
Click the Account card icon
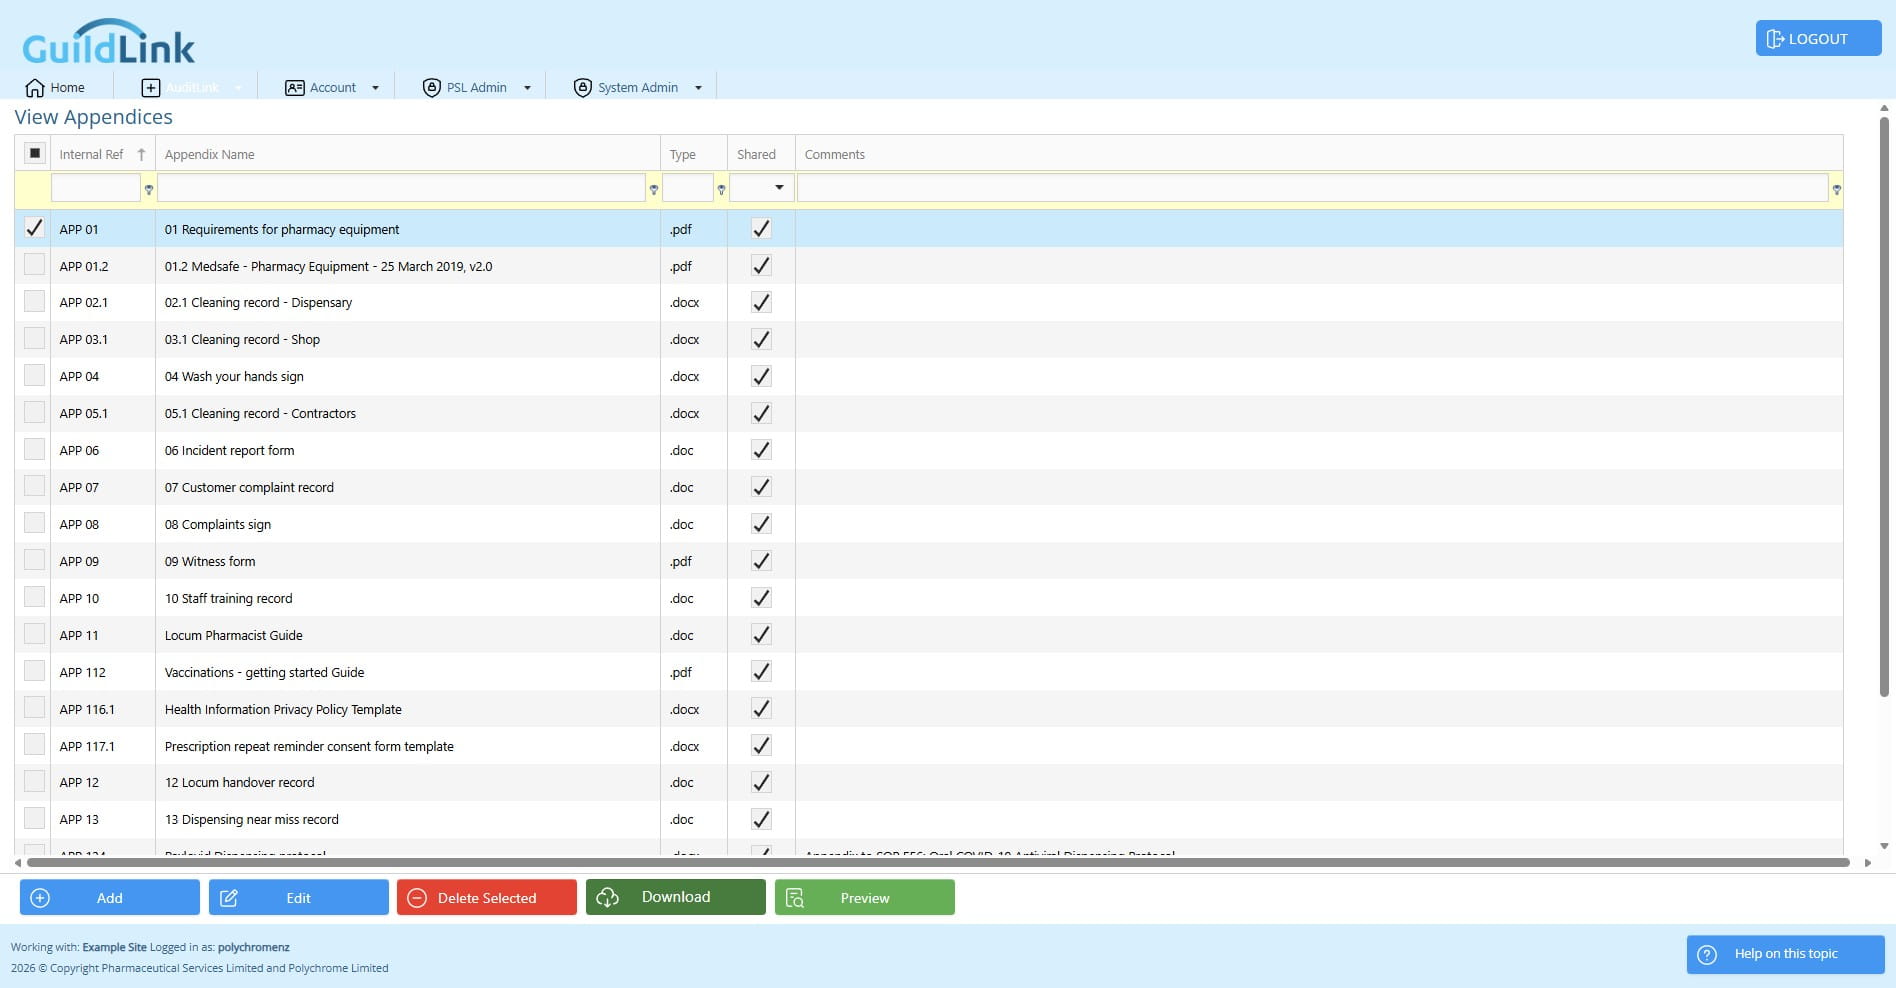point(295,88)
